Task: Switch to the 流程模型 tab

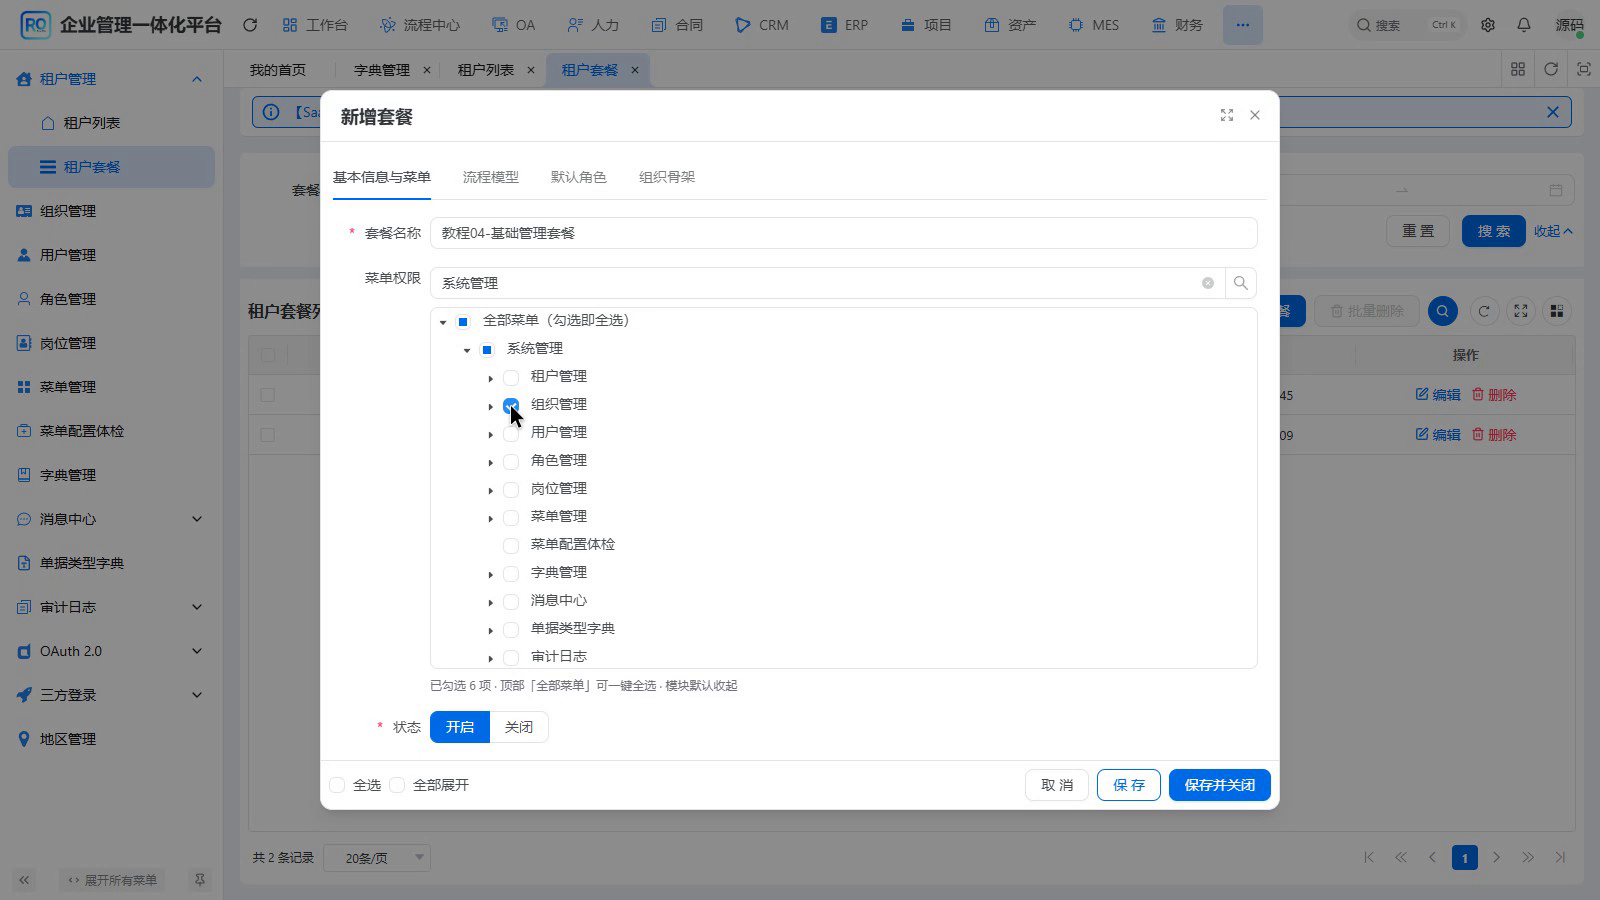Action: point(490,177)
